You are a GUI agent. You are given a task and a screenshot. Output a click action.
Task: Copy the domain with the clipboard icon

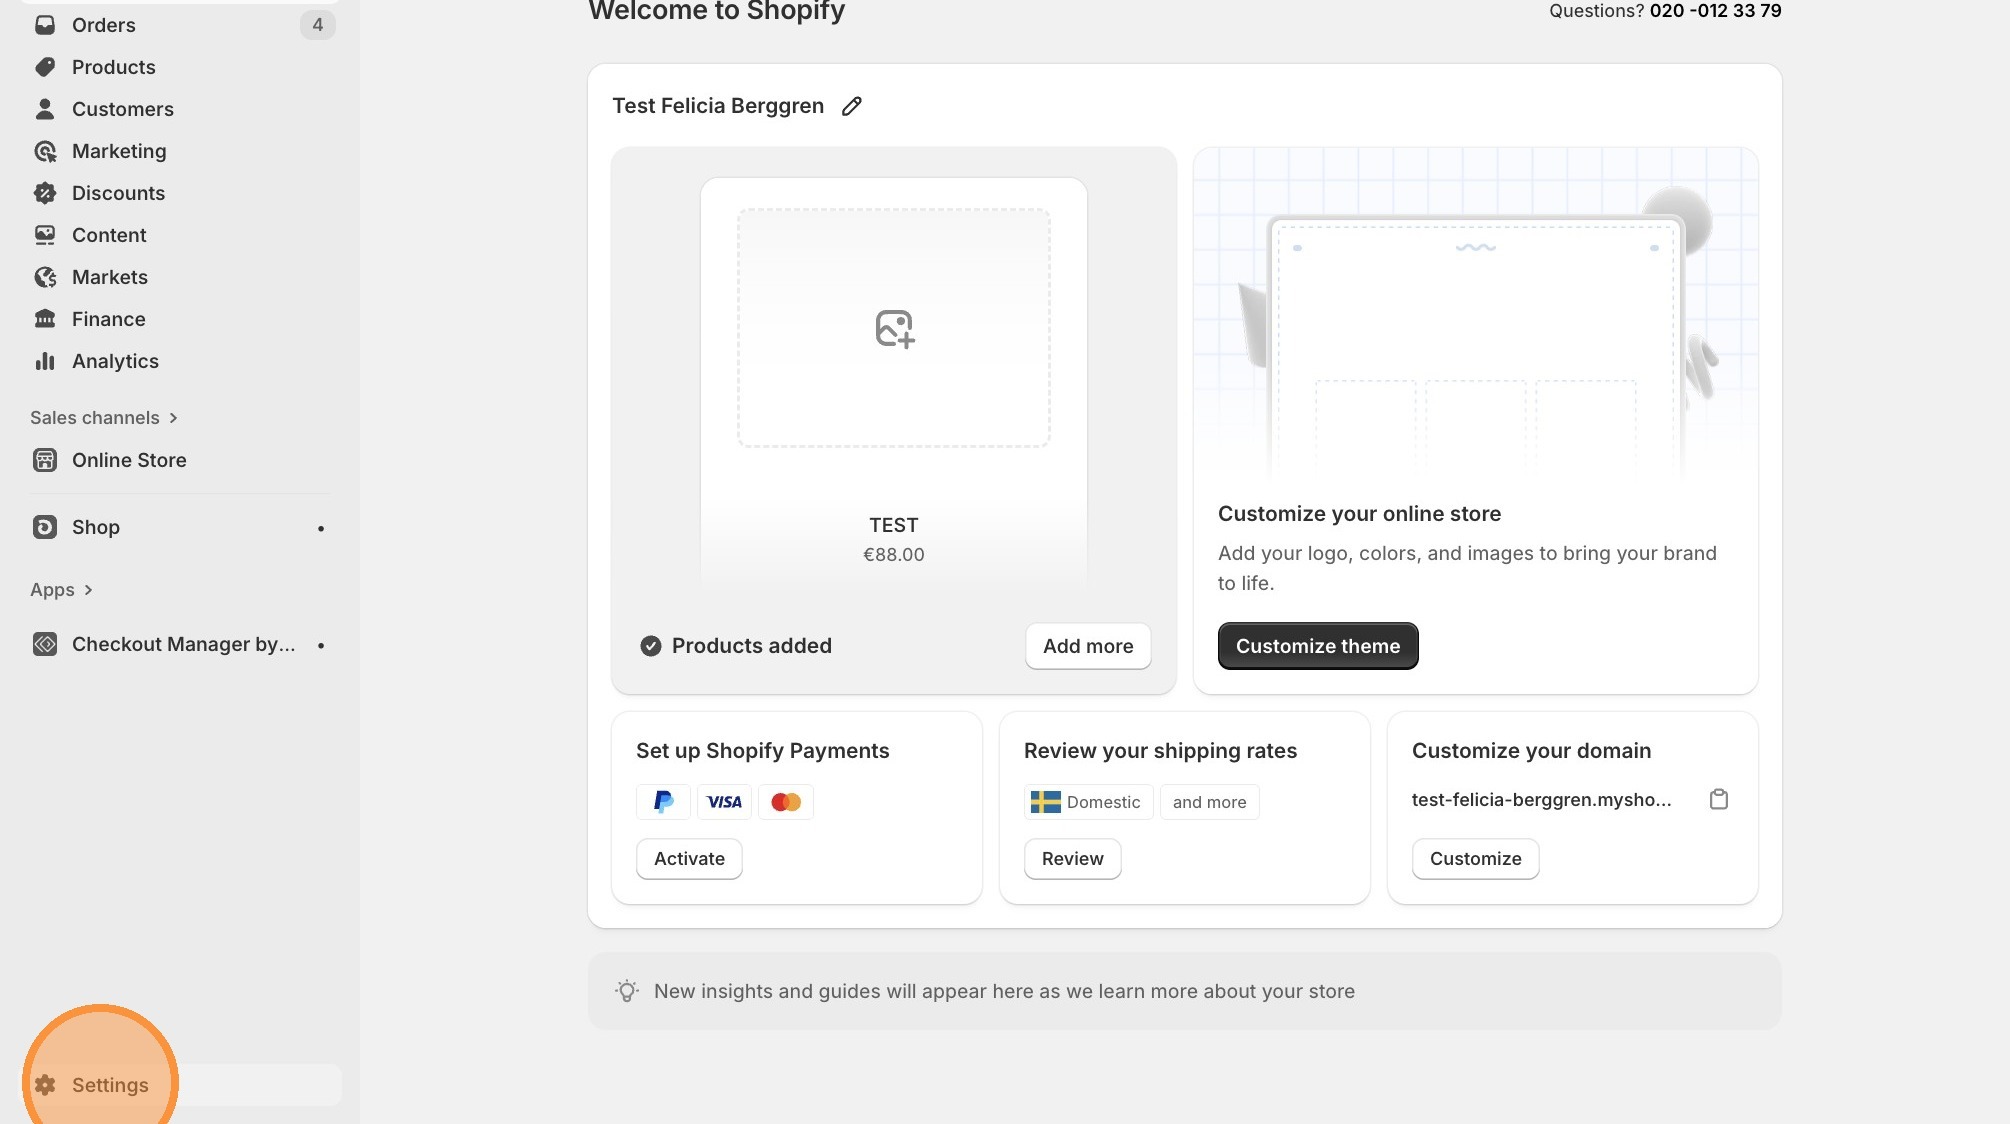click(x=1718, y=799)
